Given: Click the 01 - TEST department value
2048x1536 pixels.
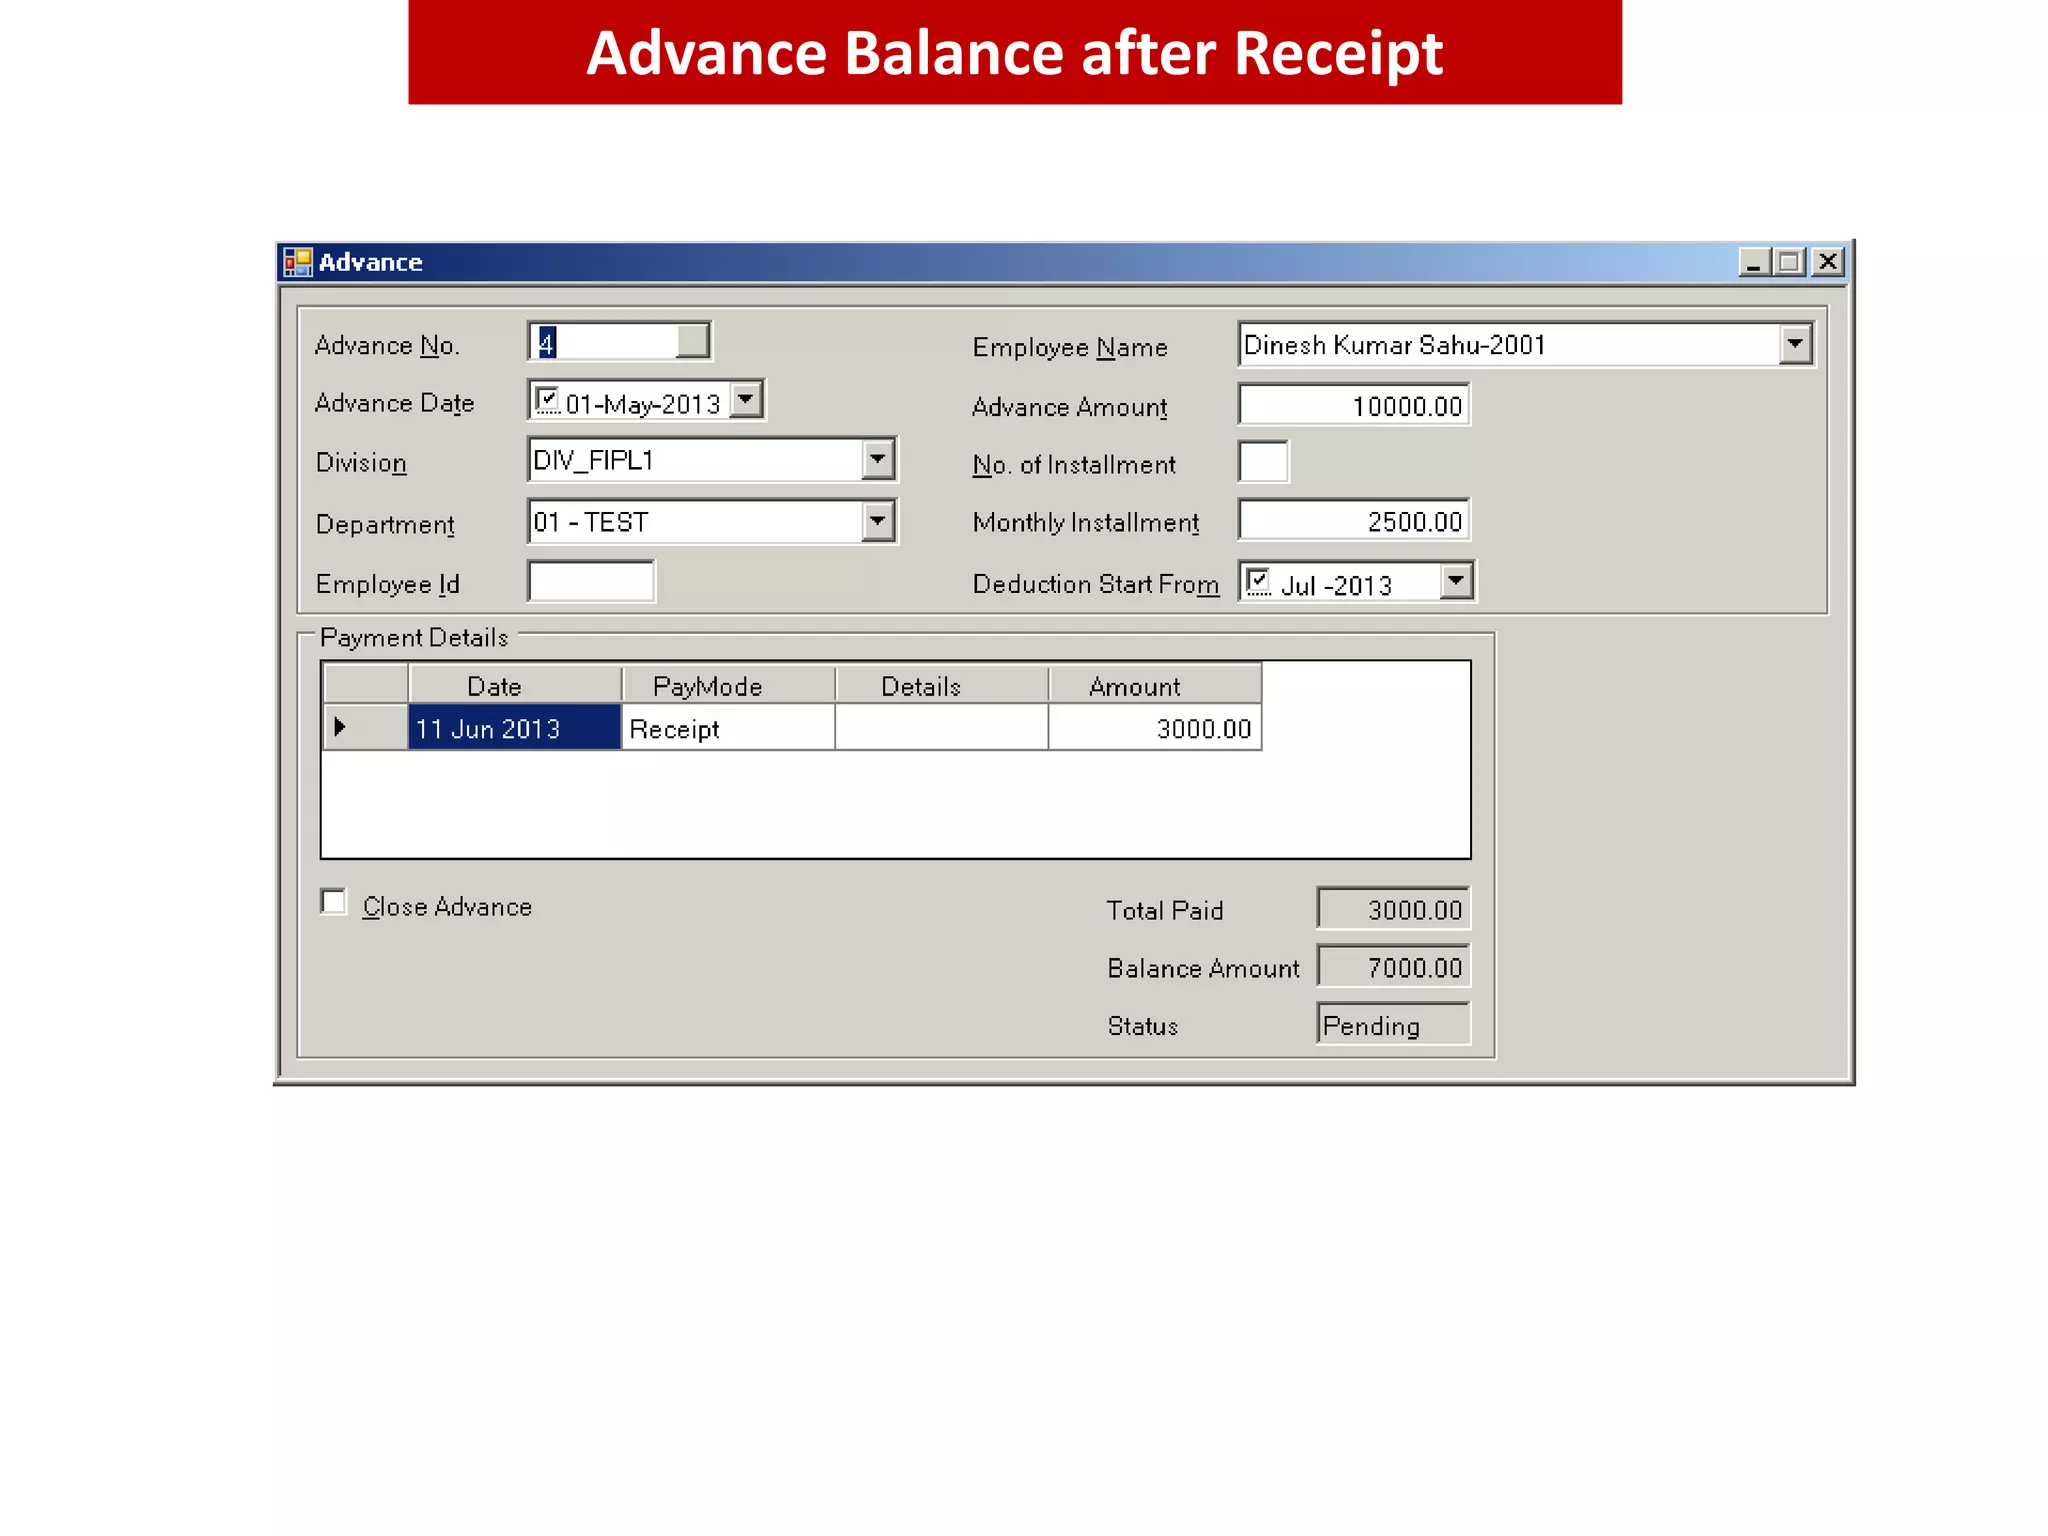Looking at the screenshot, I should pyautogui.click(x=591, y=522).
